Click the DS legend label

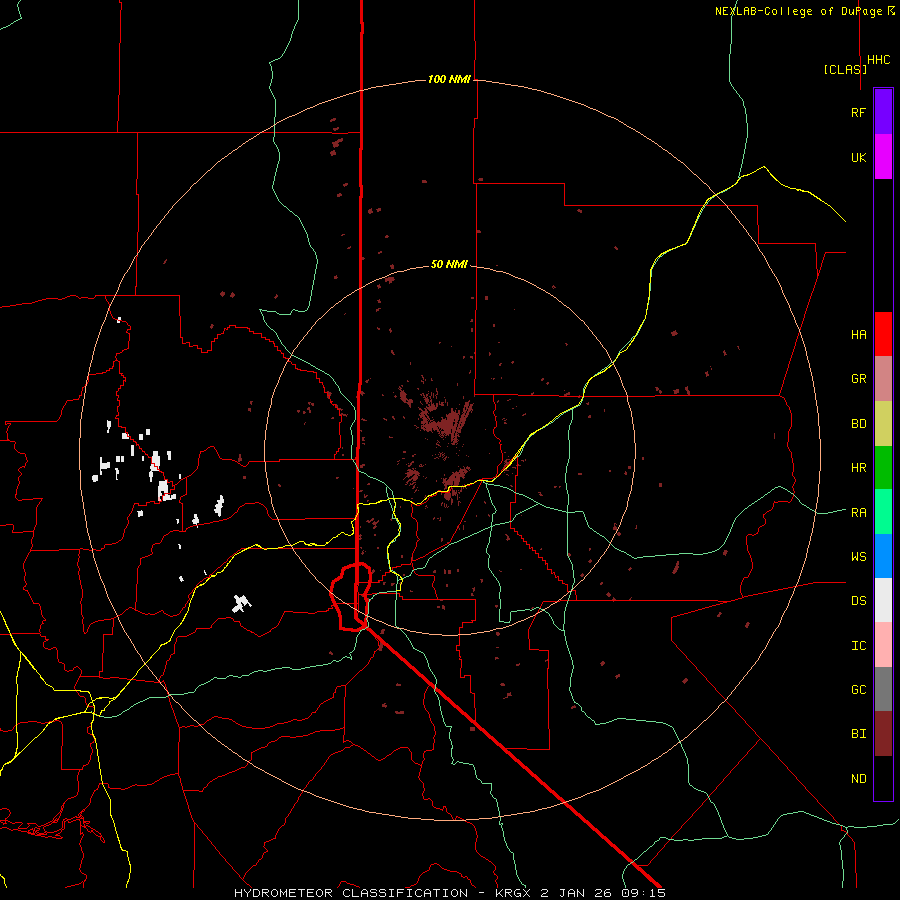coord(858,600)
